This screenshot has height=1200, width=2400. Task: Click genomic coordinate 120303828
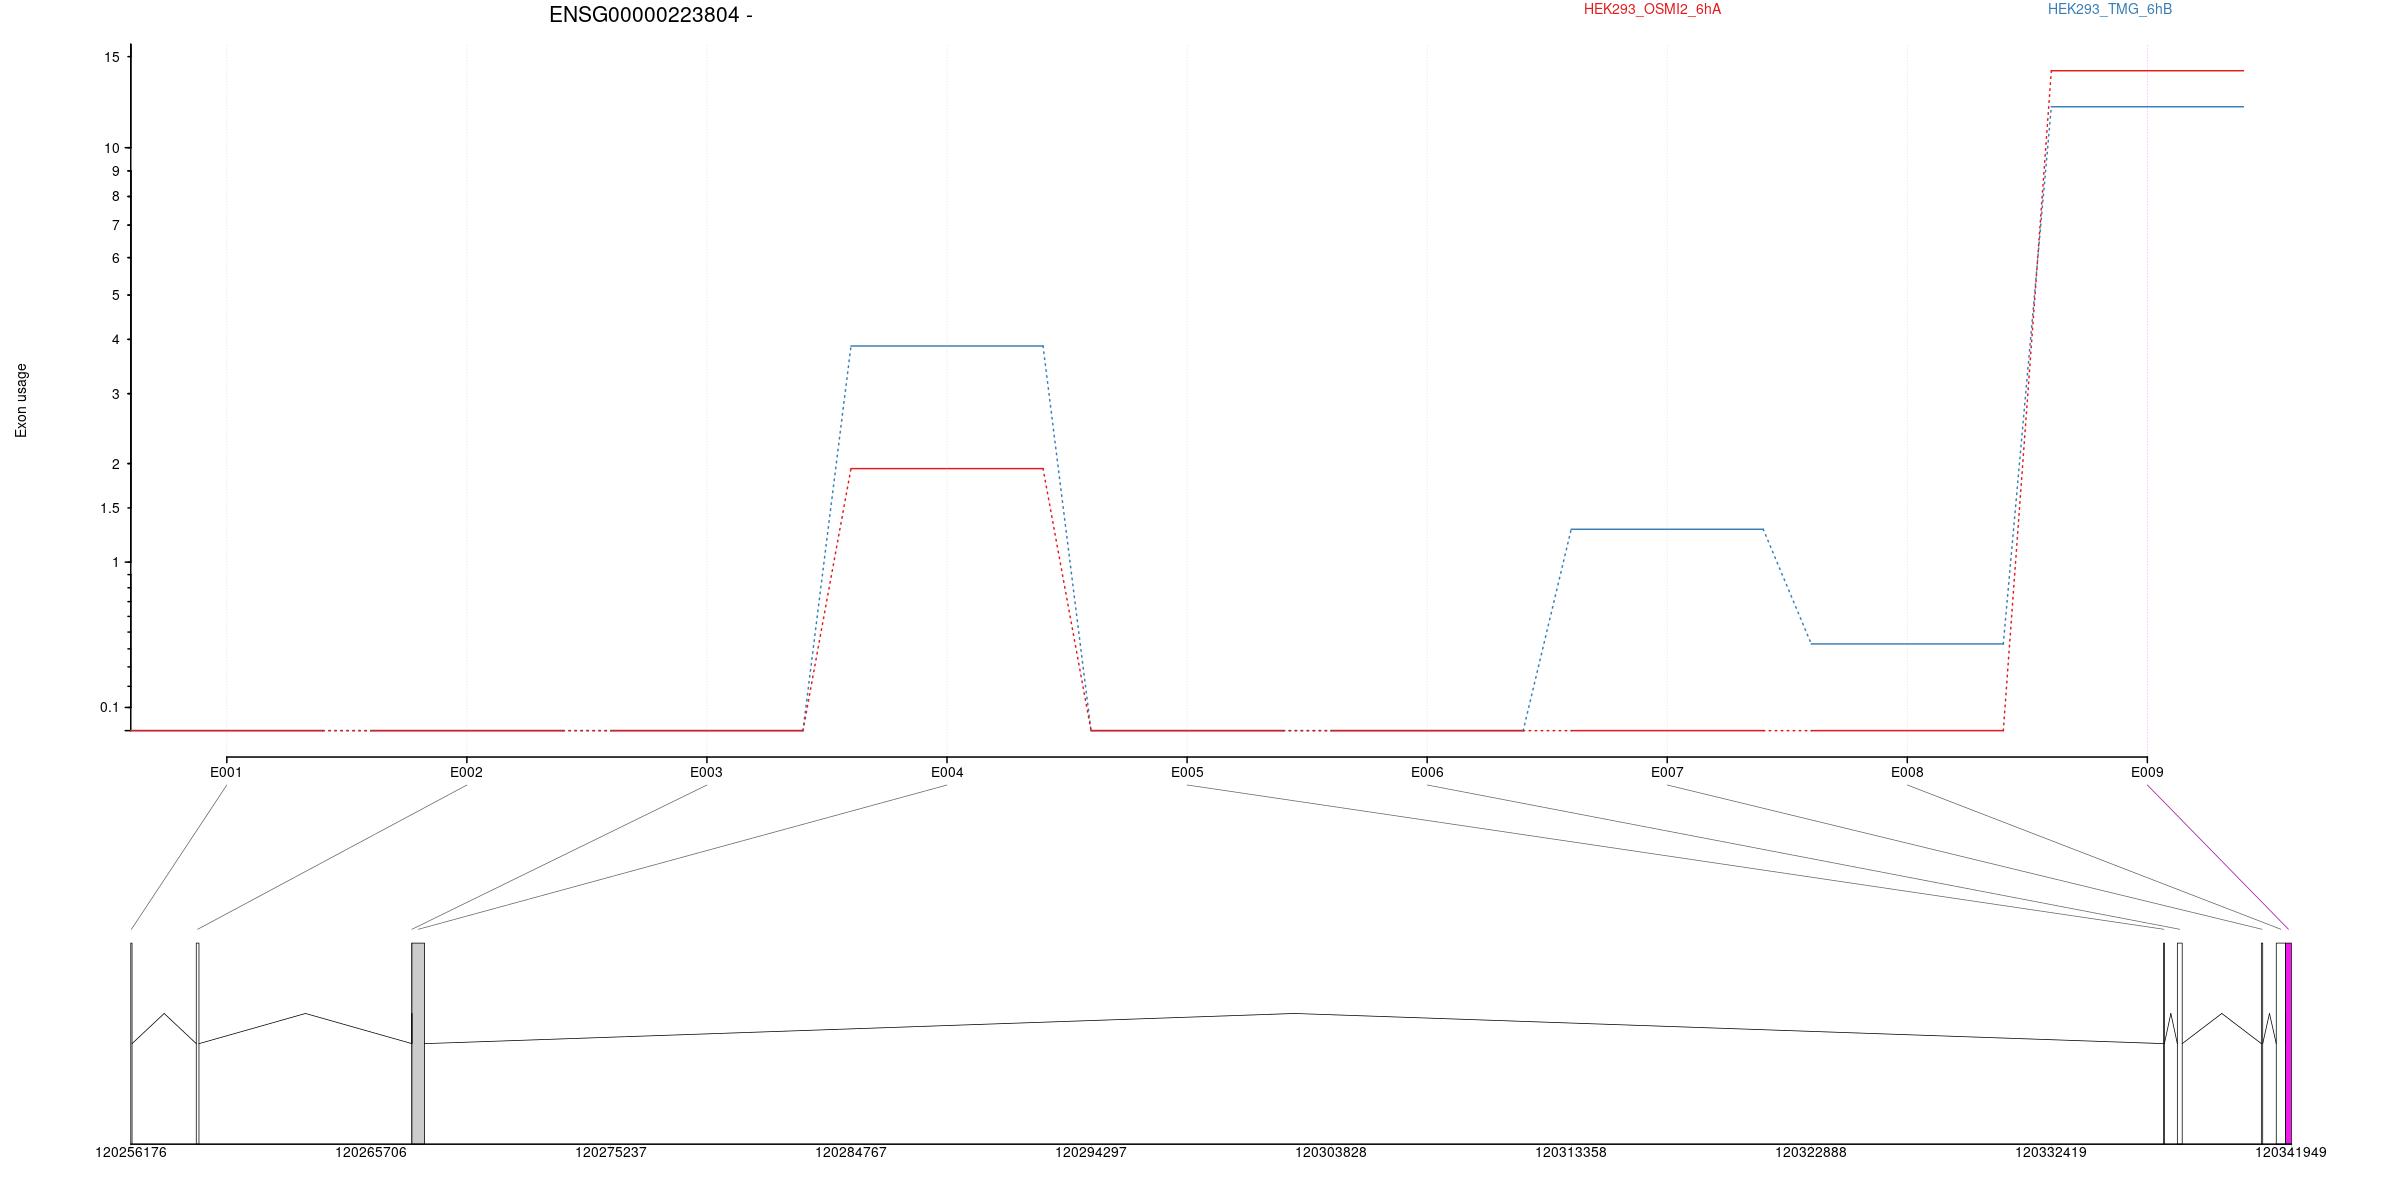(1331, 1153)
